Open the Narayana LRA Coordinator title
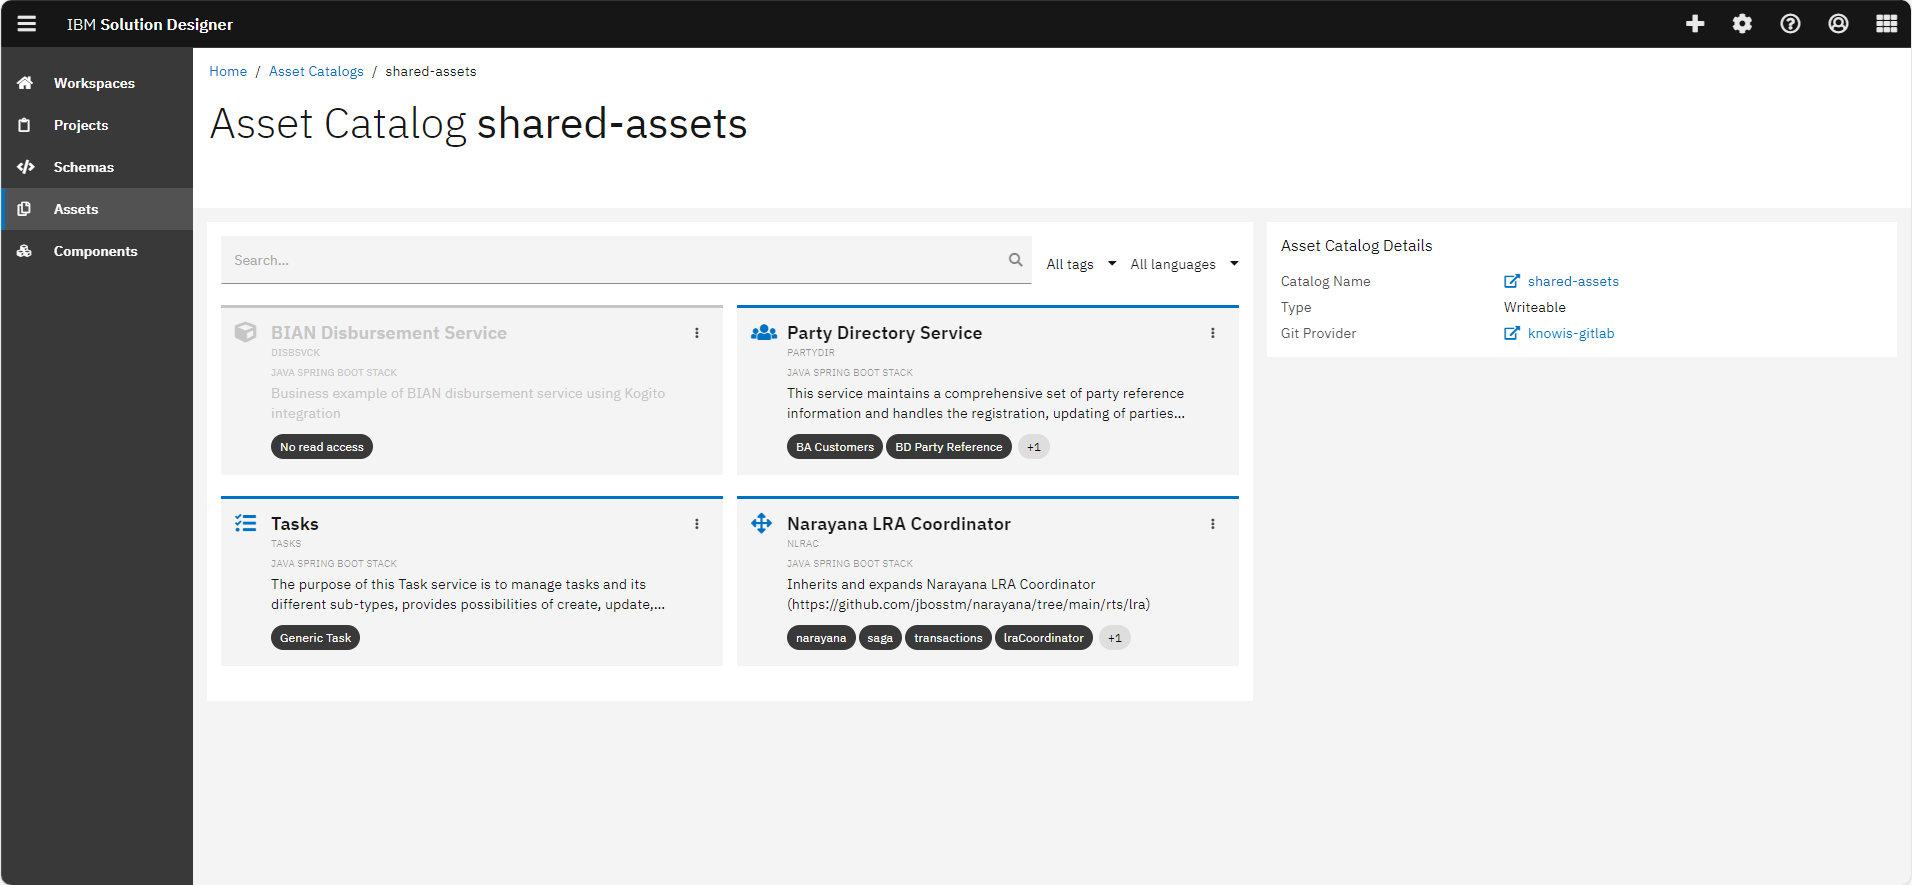Screen dimensions: 1912x885 tap(899, 524)
